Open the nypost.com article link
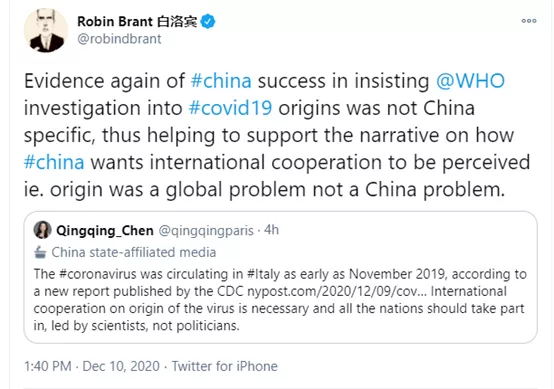Viewport: 554px width, 389px height. point(337,291)
